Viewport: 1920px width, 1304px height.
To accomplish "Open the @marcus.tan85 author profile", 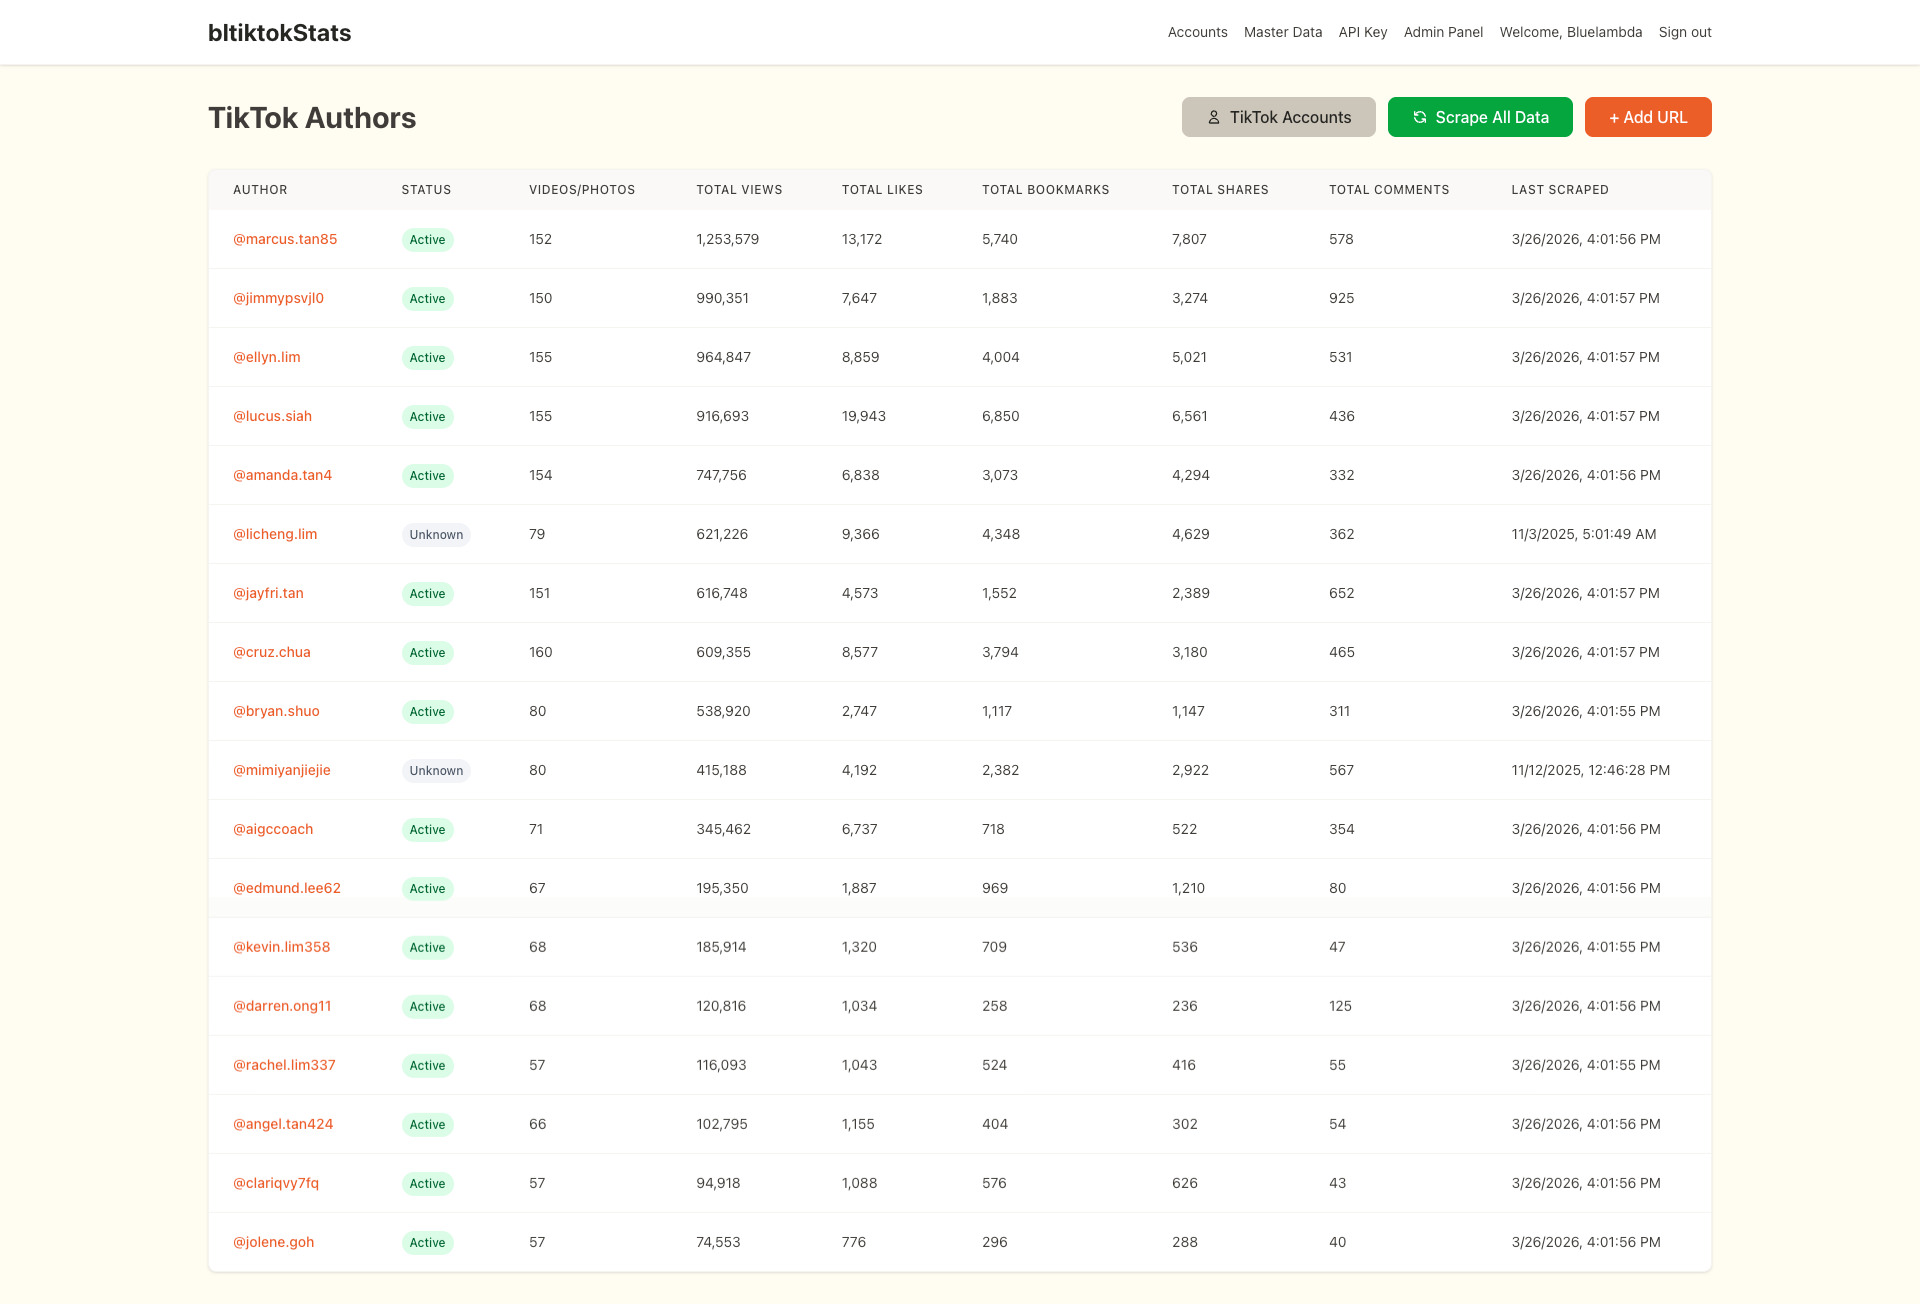I will coord(285,239).
